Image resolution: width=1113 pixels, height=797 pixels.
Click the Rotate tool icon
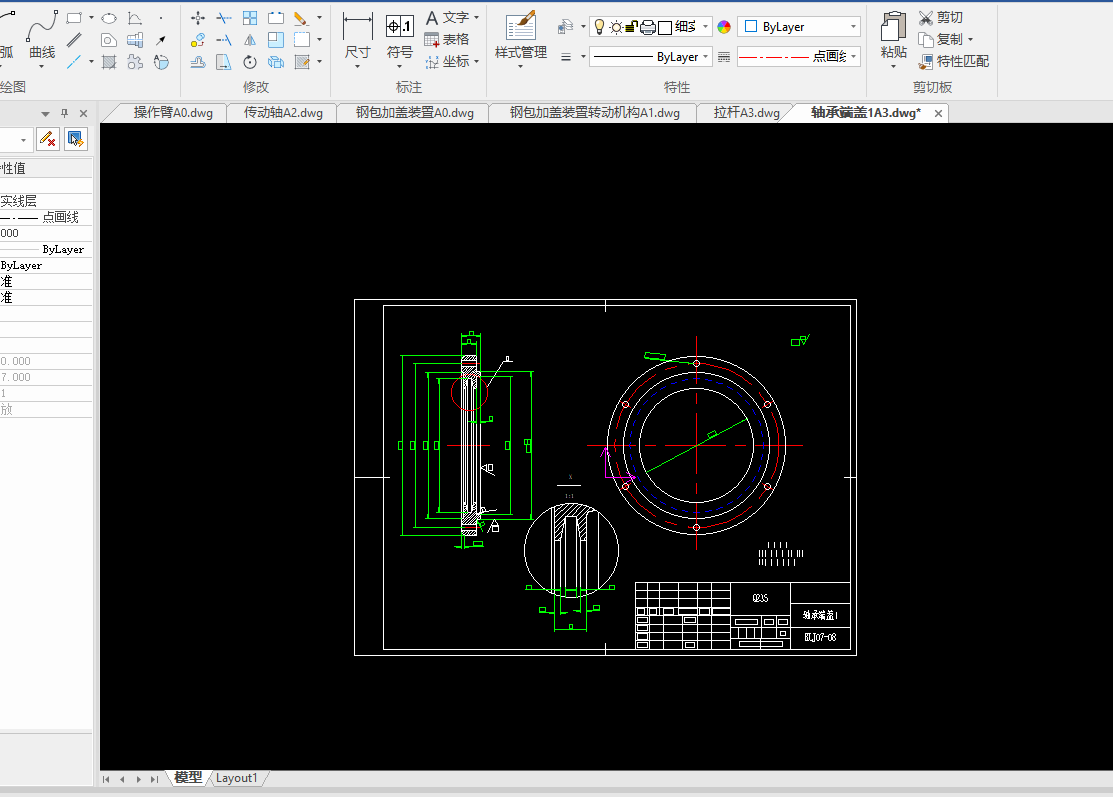(250, 62)
